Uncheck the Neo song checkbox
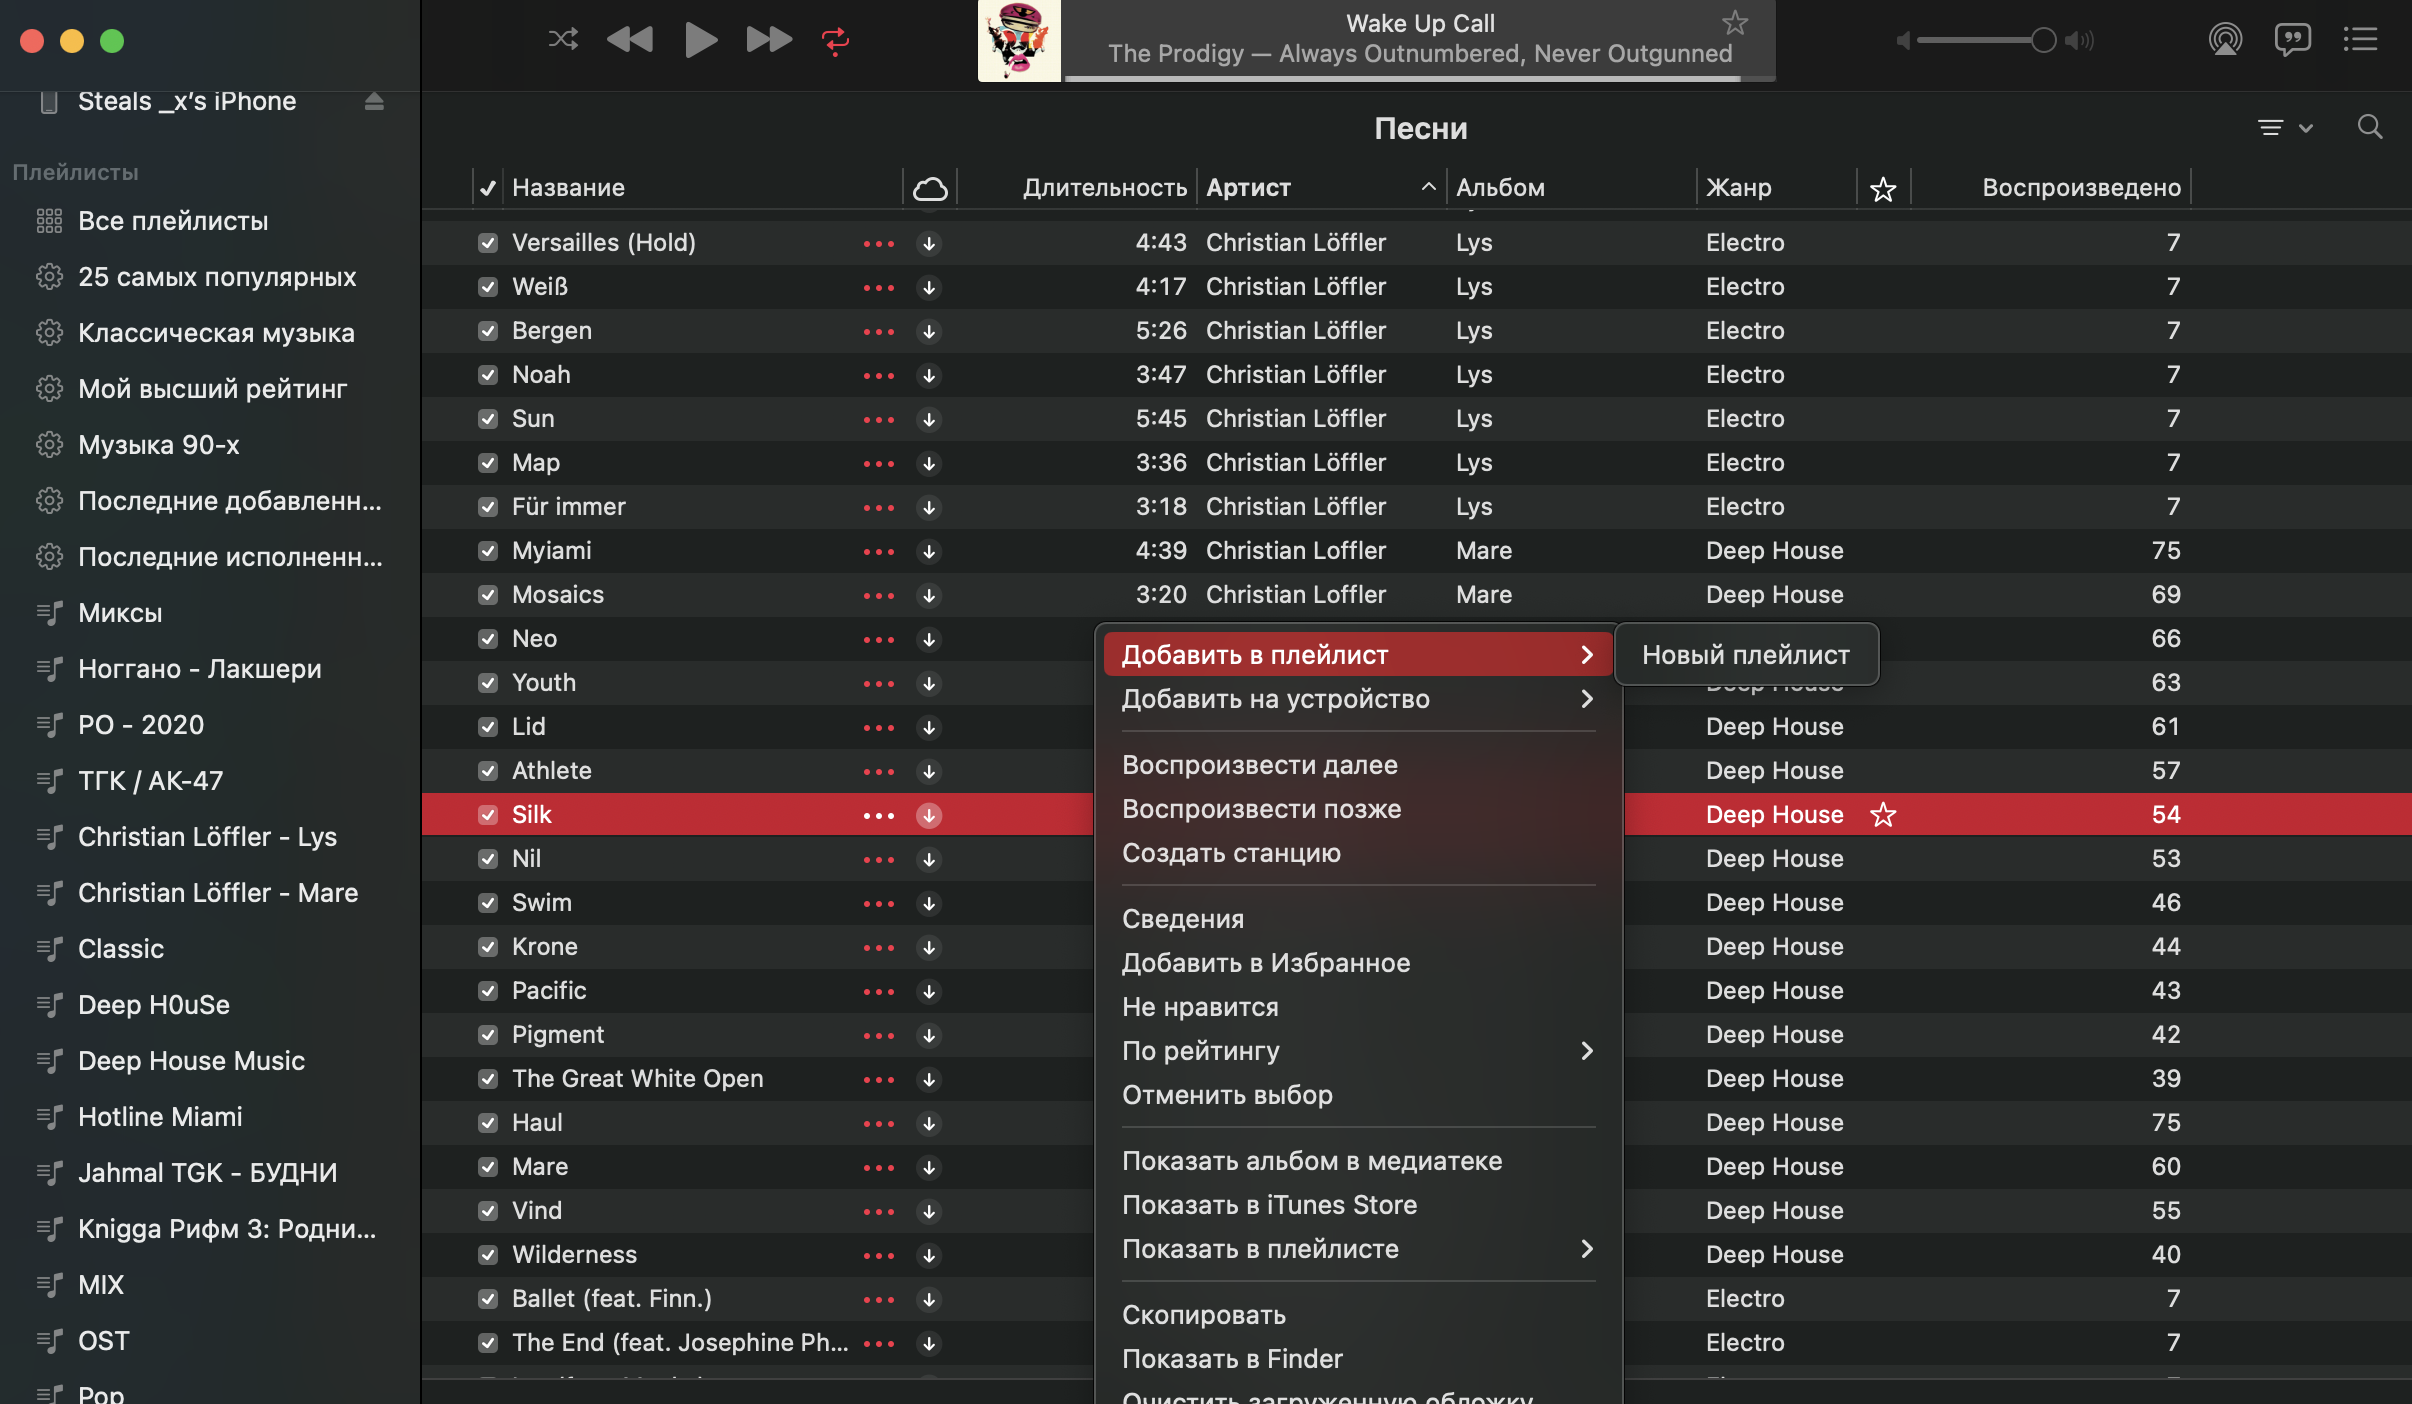 pyautogui.click(x=488, y=639)
